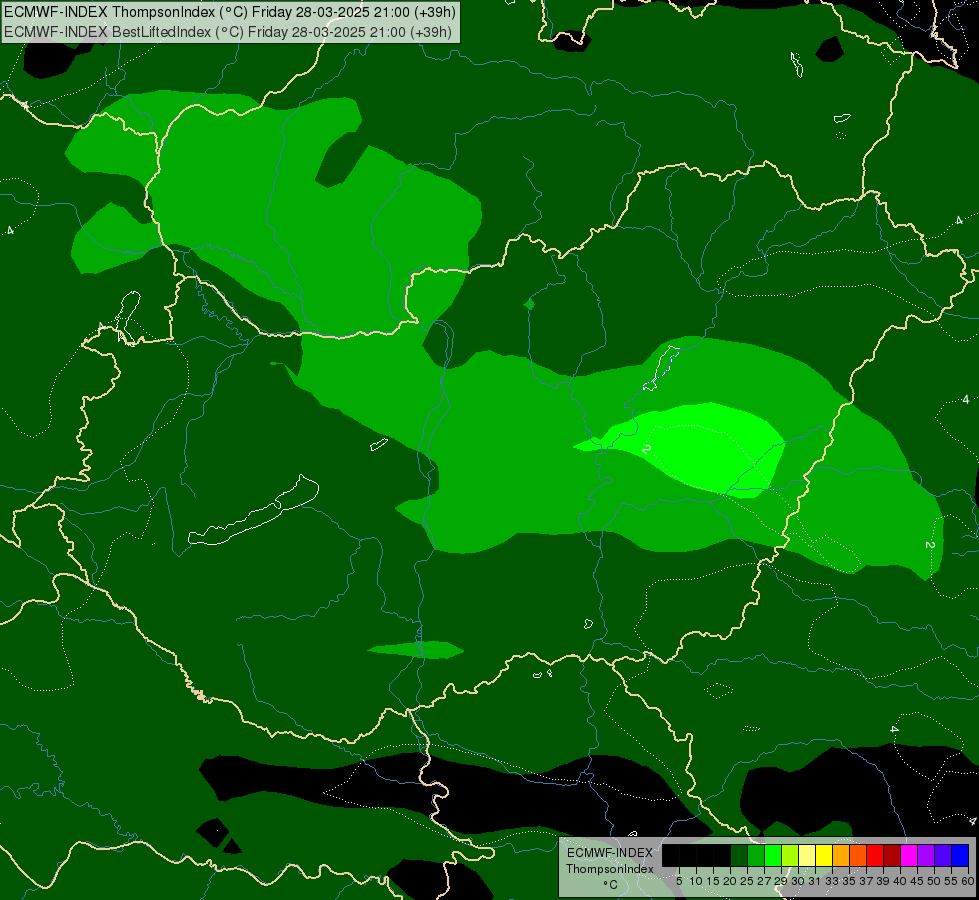Click the bright red 37–39 legend swatch

pyautogui.click(x=875, y=855)
